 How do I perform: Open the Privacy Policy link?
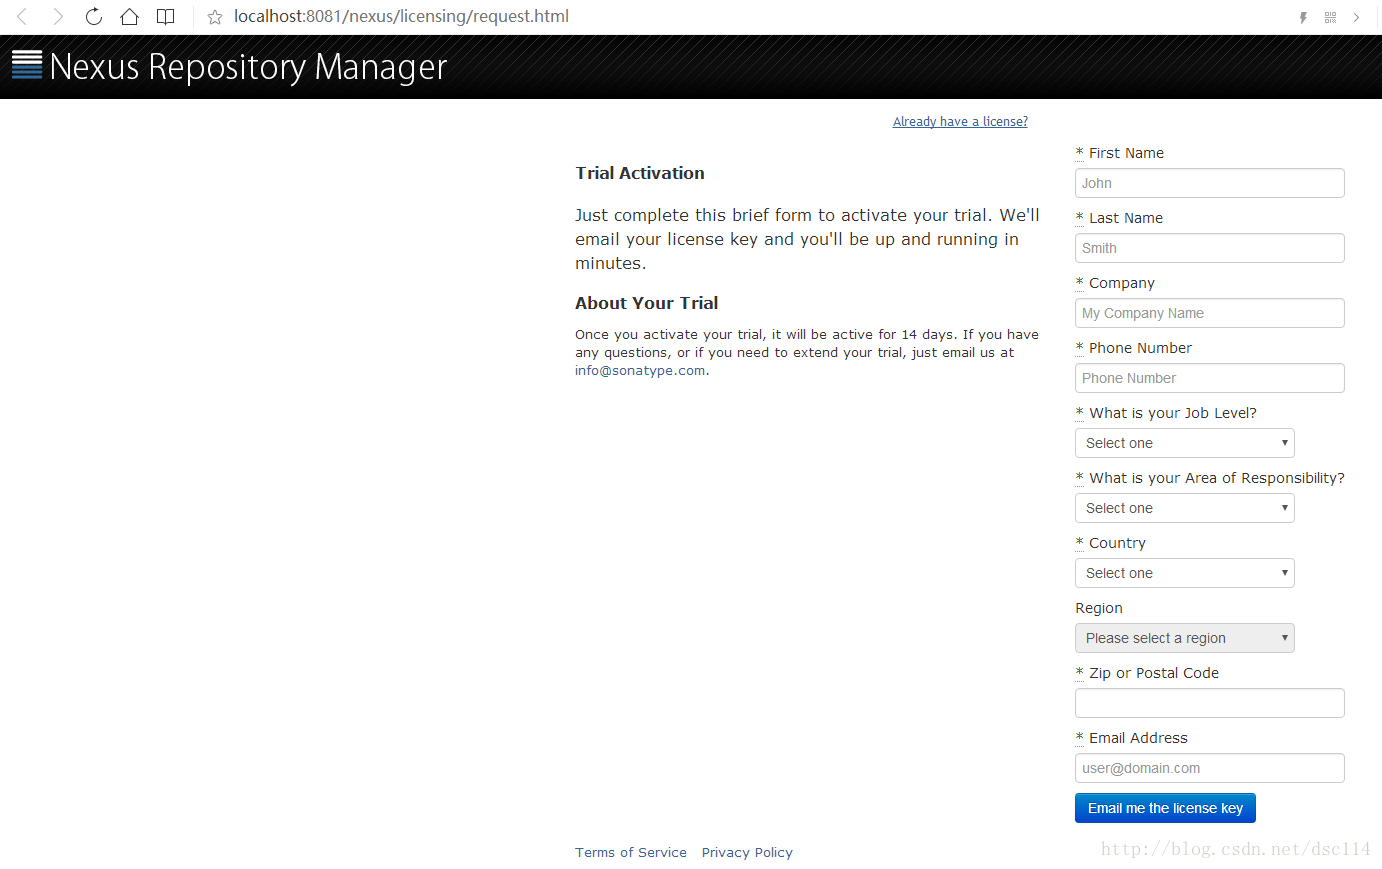747,852
